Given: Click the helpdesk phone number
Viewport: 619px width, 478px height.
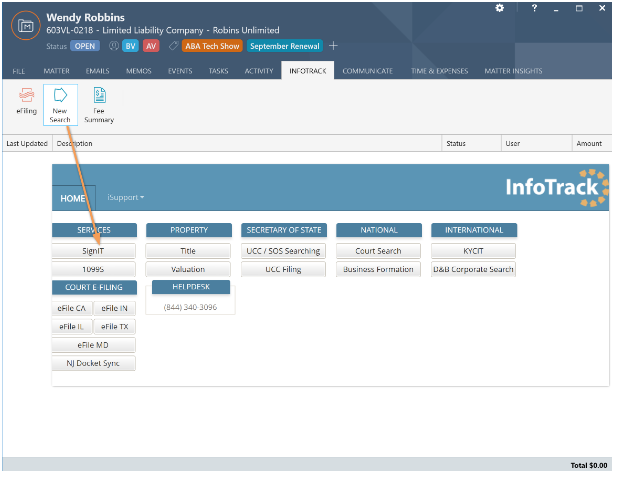Looking at the screenshot, I should coord(190,307).
